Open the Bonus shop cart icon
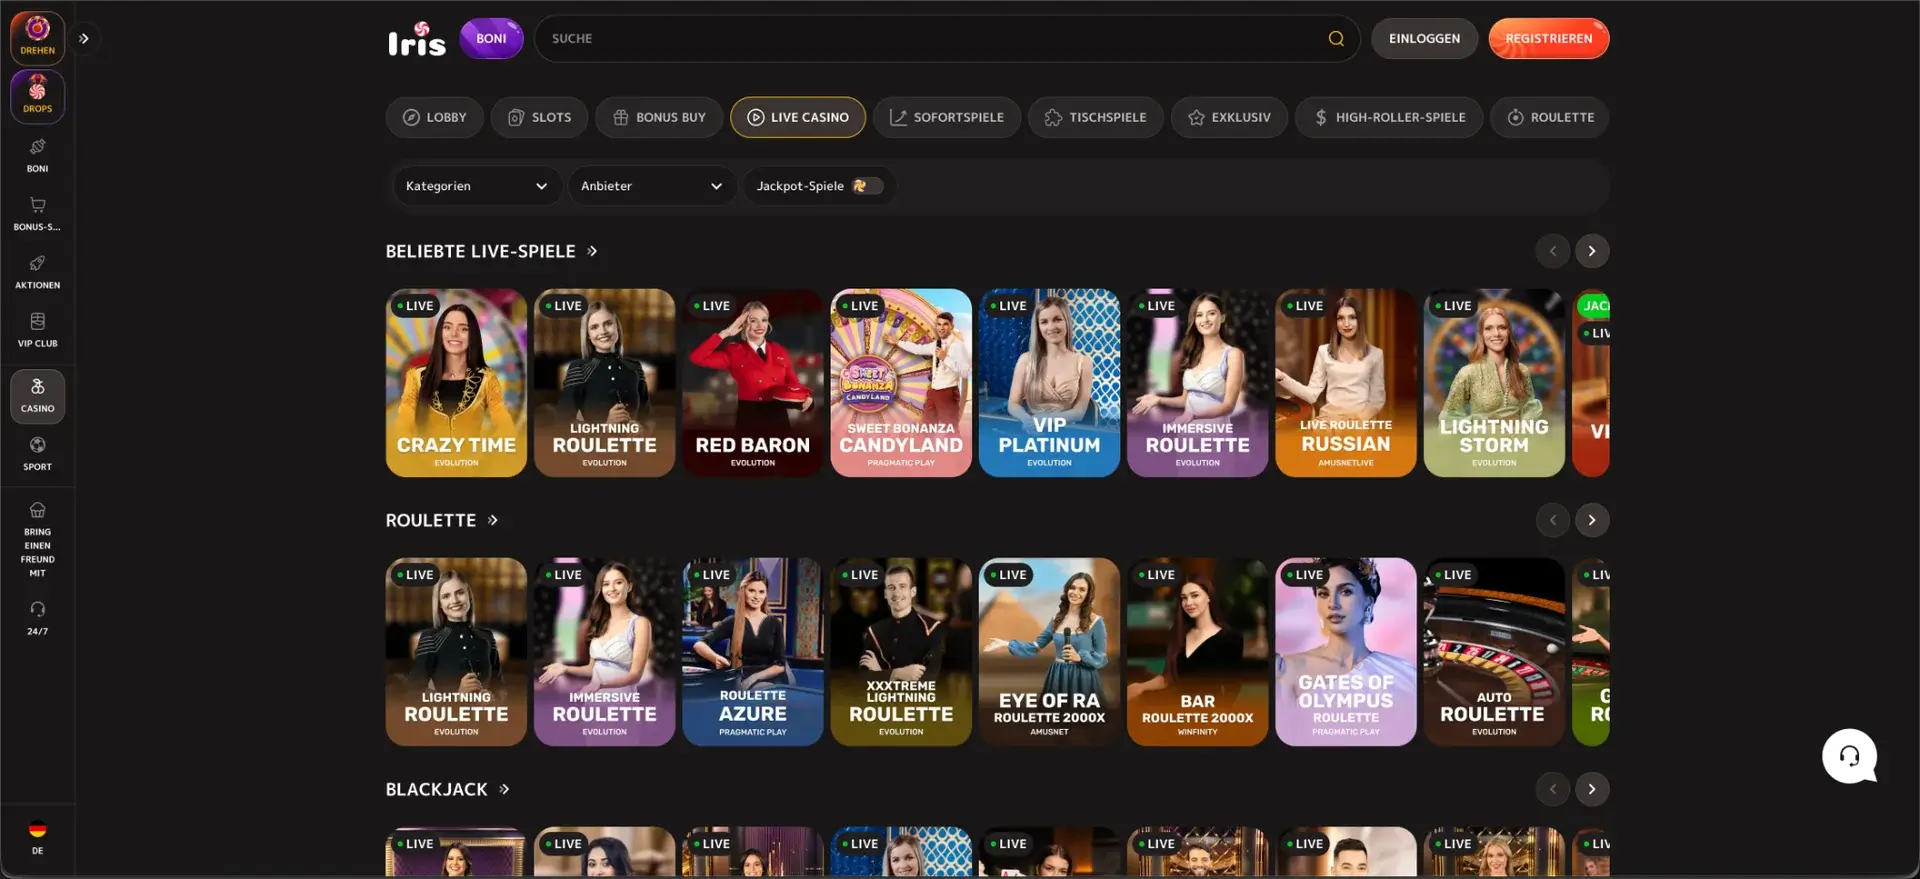The image size is (1920, 879). click(x=37, y=213)
